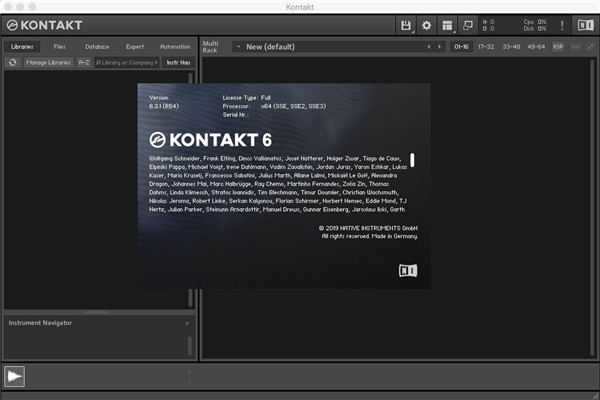
Task: Click the waveform icon at bottom left
Action: (15, 376)
